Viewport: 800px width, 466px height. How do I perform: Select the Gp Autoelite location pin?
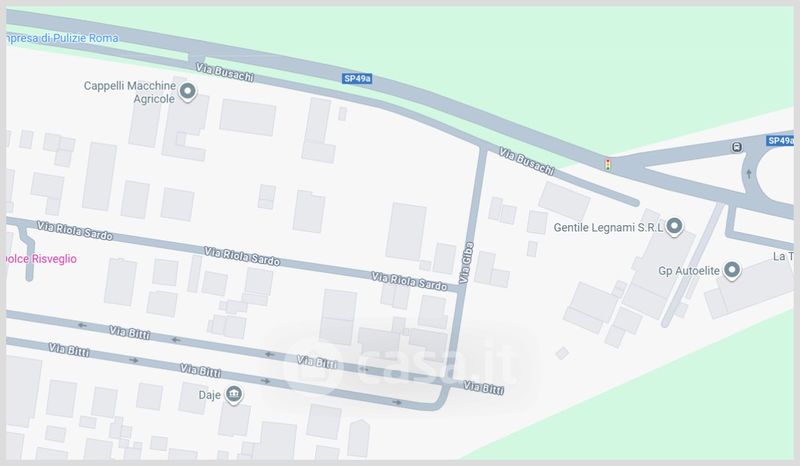[x=732, y=270]
